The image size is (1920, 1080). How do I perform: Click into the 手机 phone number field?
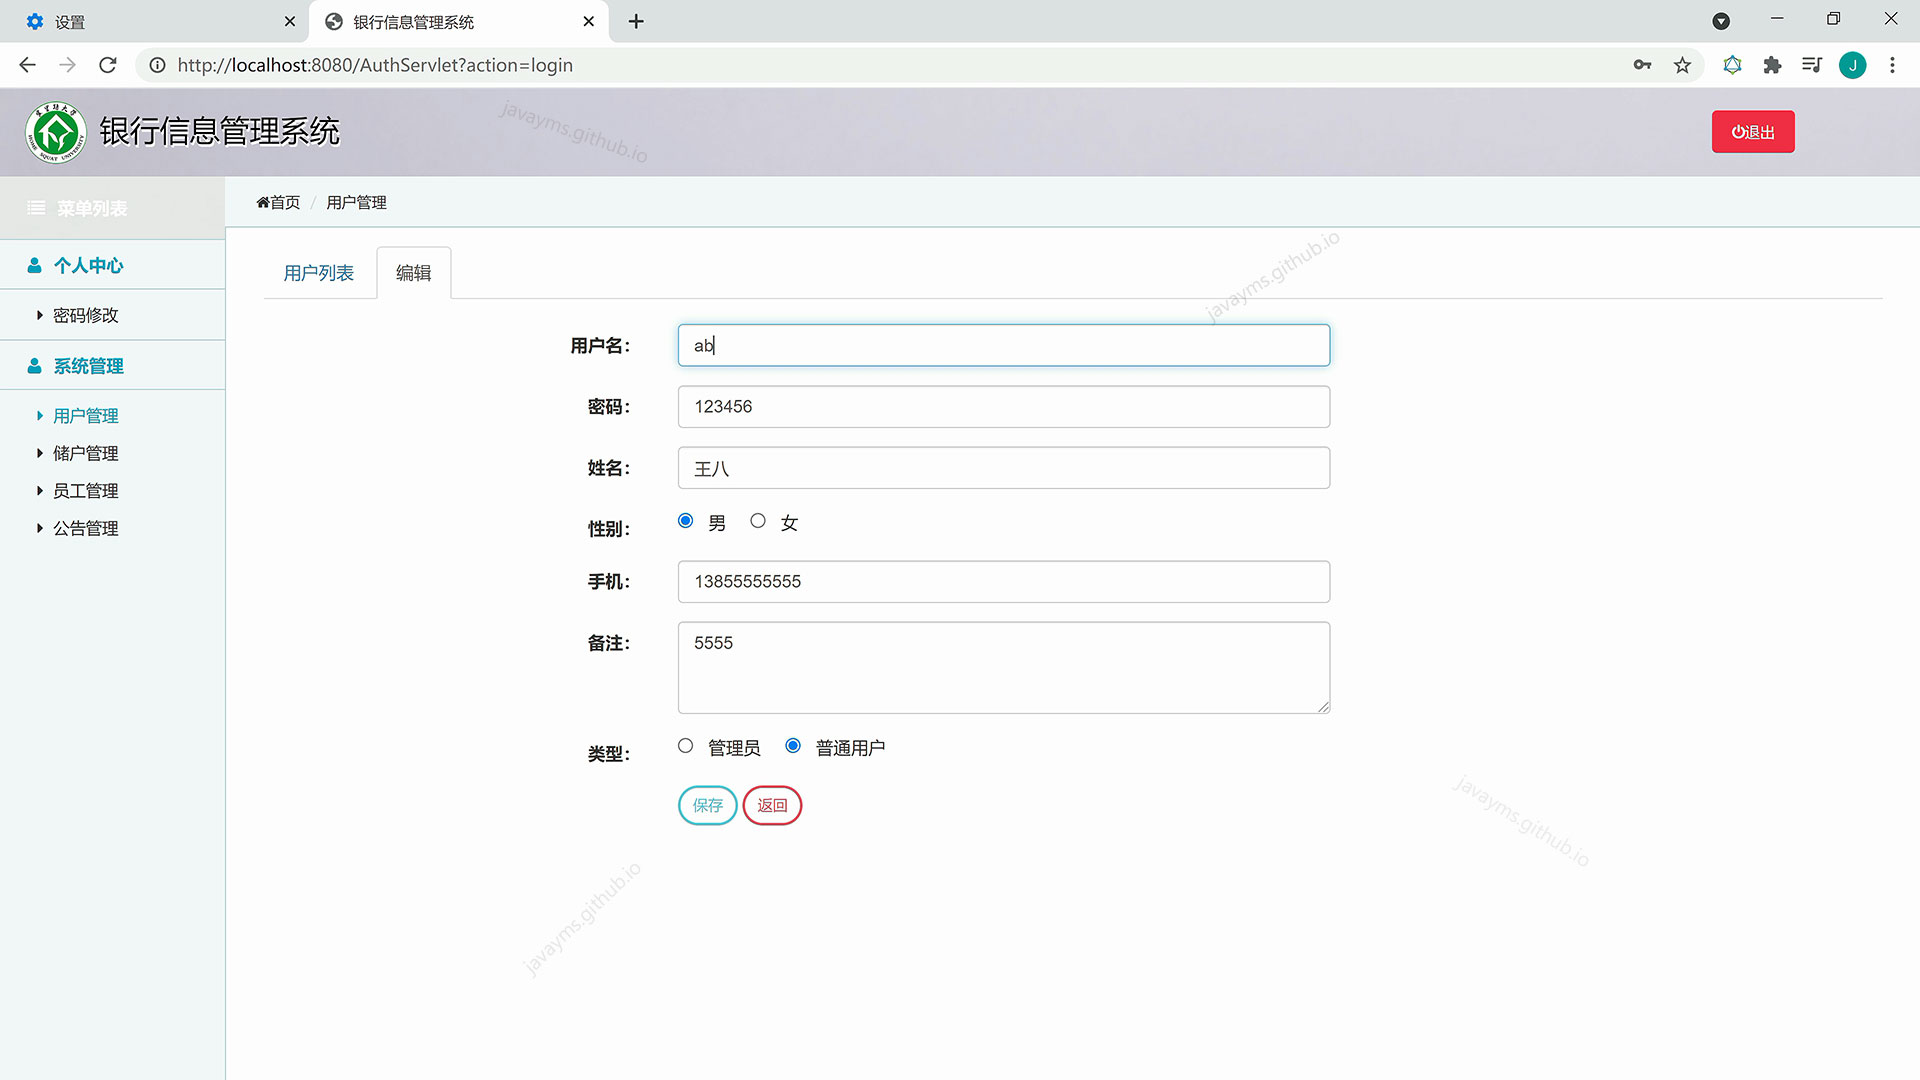pyautogui.click(x=1003, y=582)
